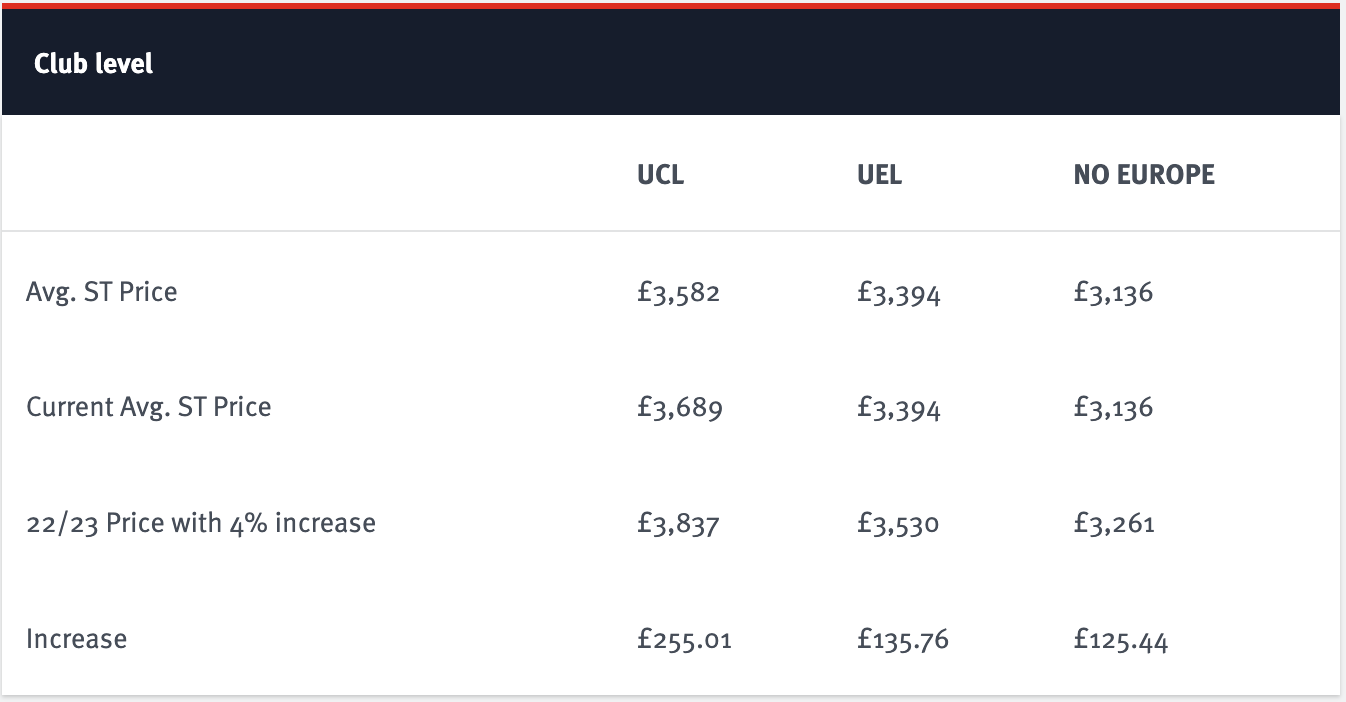
Task: Select the UCL 22/23 price £3,837
Action: tap(678, 524)
